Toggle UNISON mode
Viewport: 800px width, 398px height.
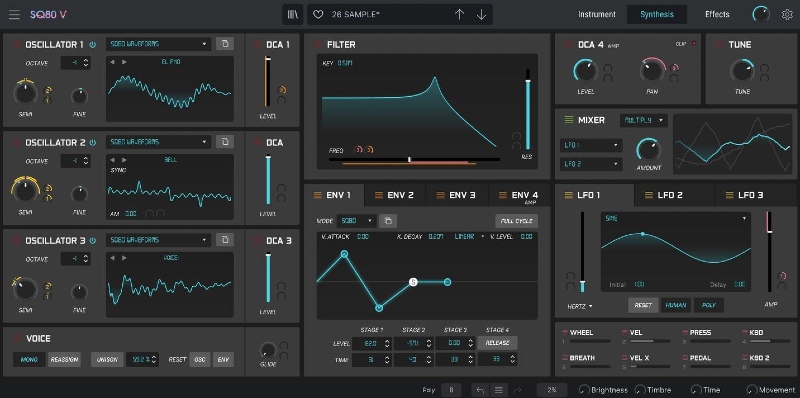coord(107,359)
